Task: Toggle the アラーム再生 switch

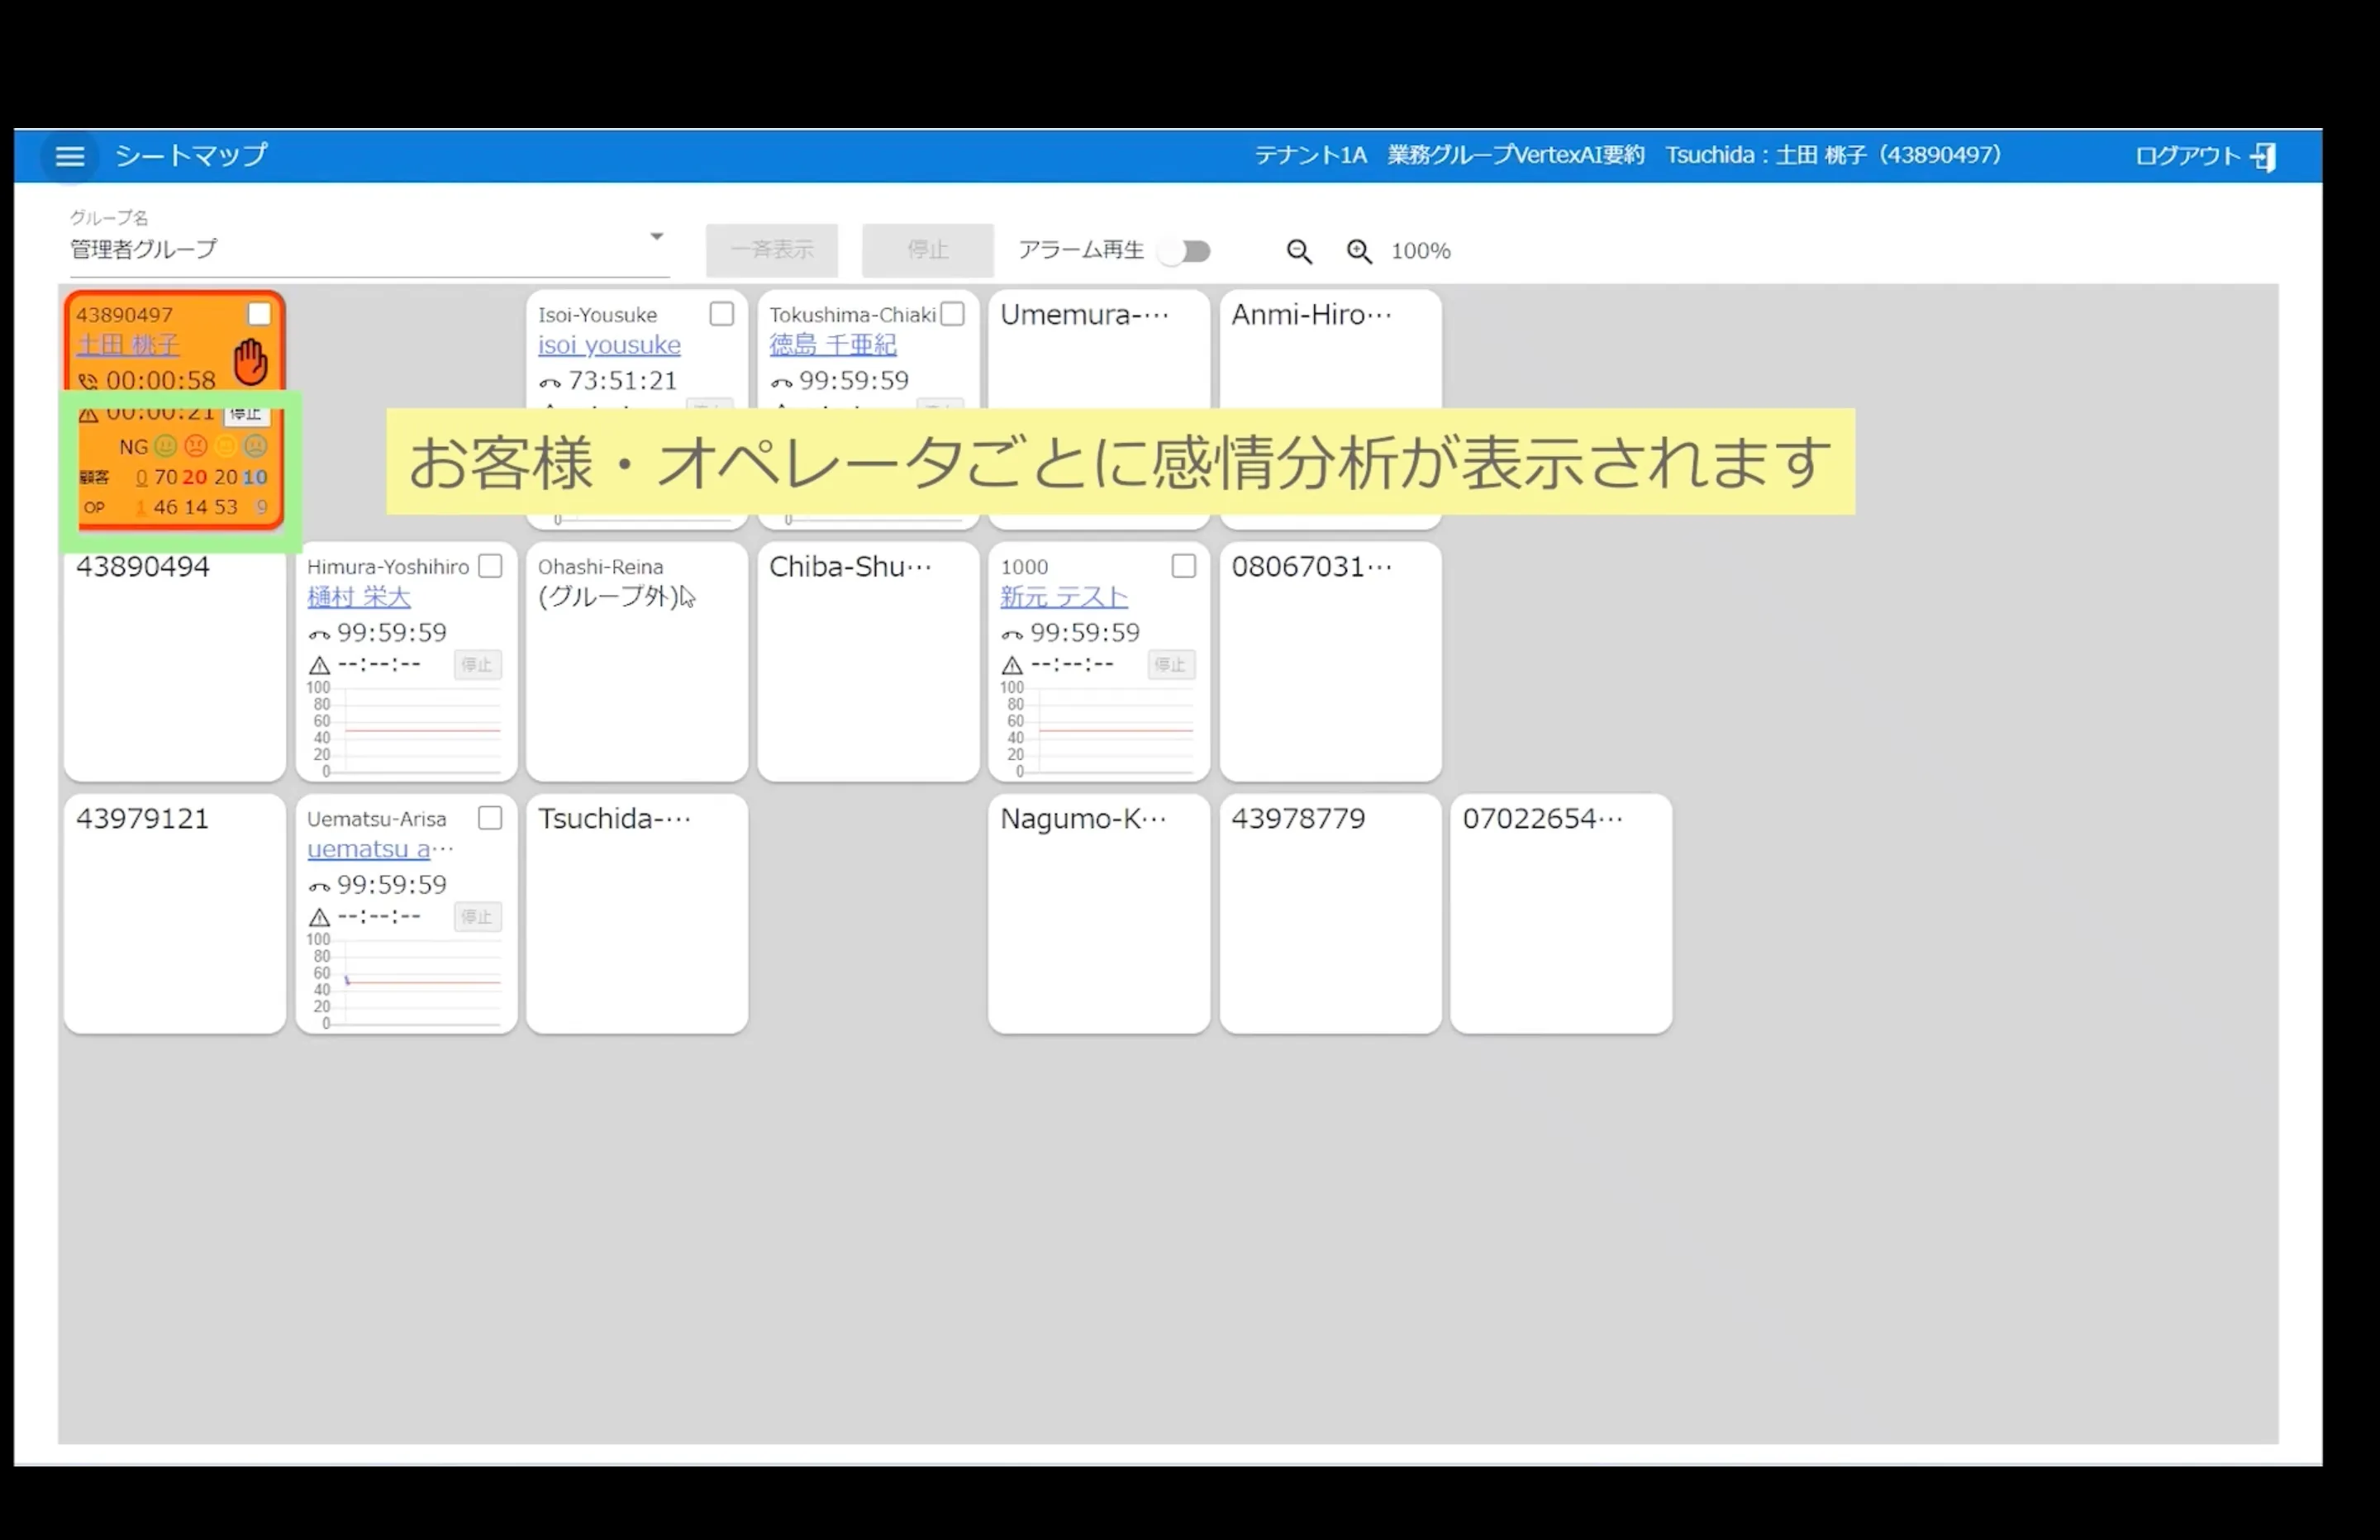Action: coord(1185,251)
